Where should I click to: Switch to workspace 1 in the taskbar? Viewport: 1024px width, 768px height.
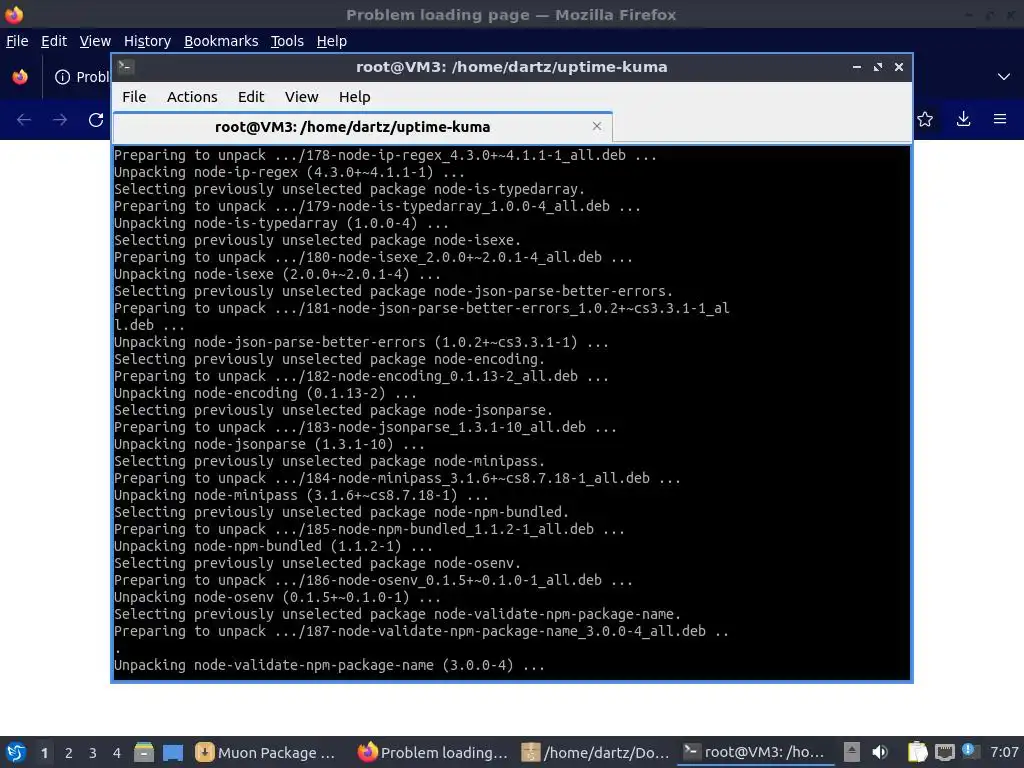[x=44, y=753]
